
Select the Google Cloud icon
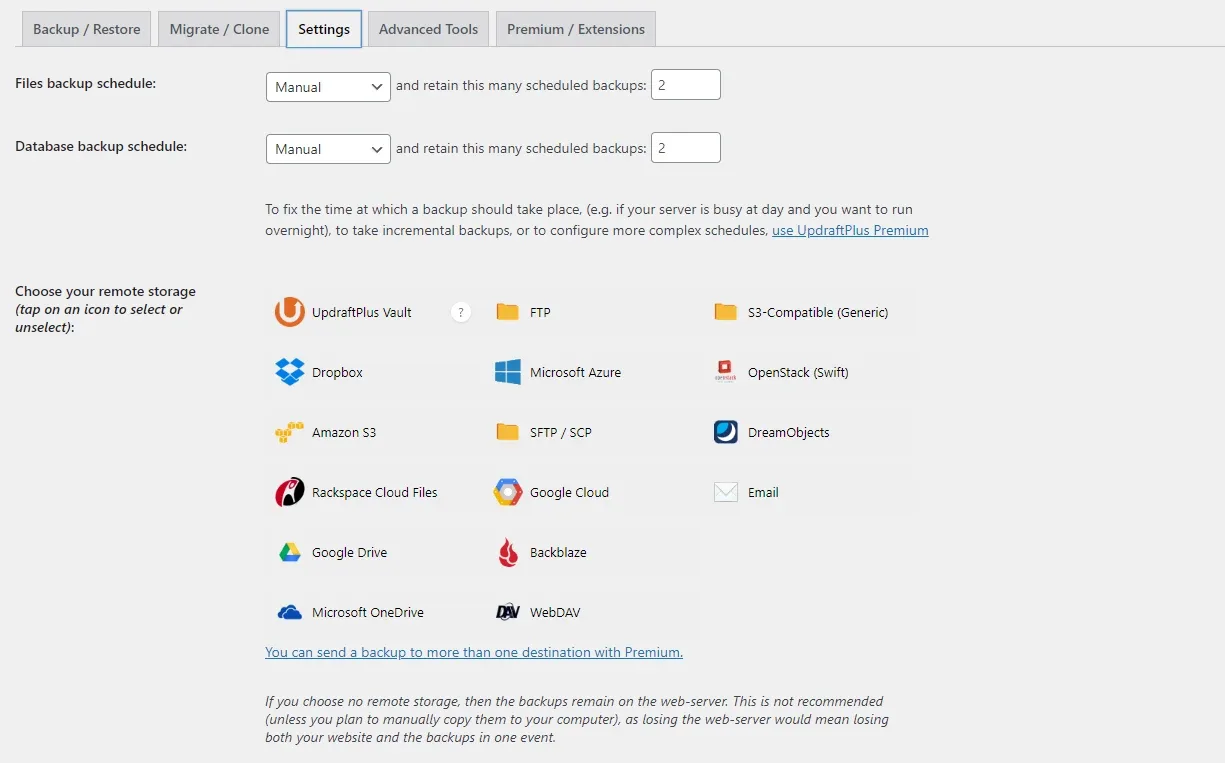[508, 492]
